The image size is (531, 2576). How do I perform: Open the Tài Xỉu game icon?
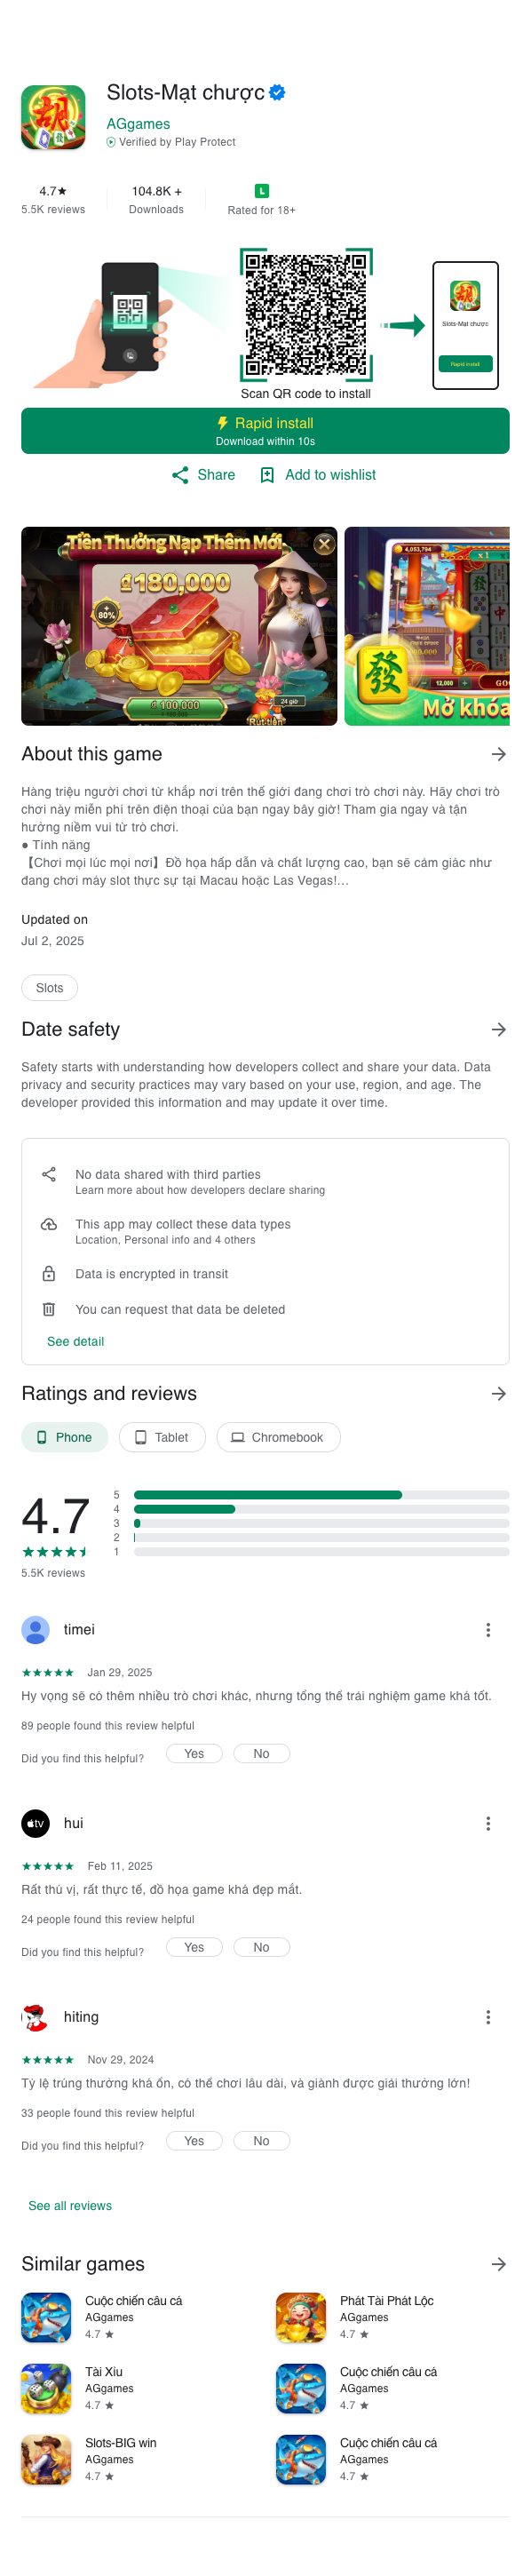(x=46, y=2389)
